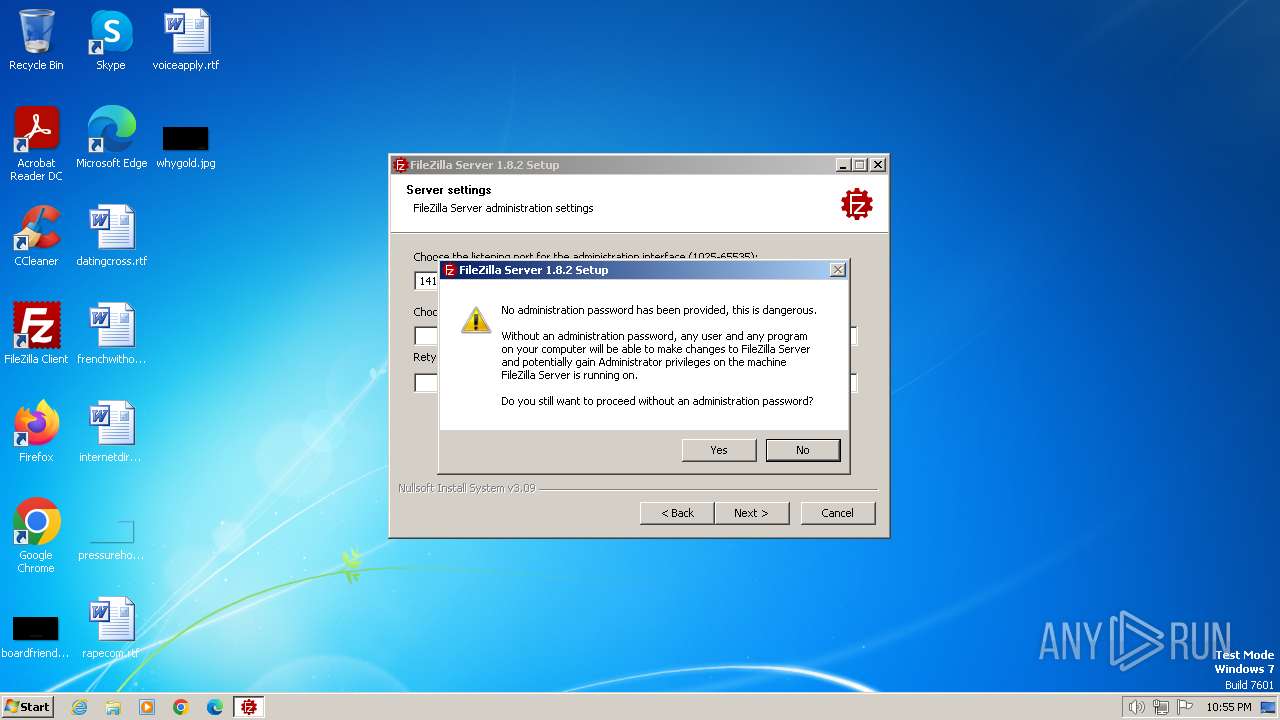This screenshot has width=1280, height=720.
Task: Open Internet Explorer in taskbar
Action: [79, 707]
